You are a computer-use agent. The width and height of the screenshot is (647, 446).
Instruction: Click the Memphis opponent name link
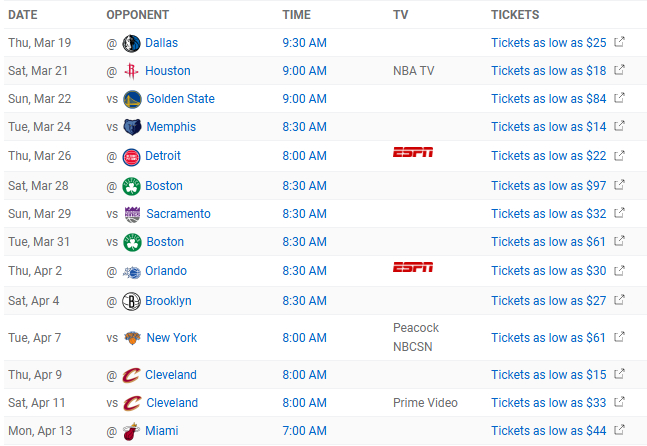point(171,127)
